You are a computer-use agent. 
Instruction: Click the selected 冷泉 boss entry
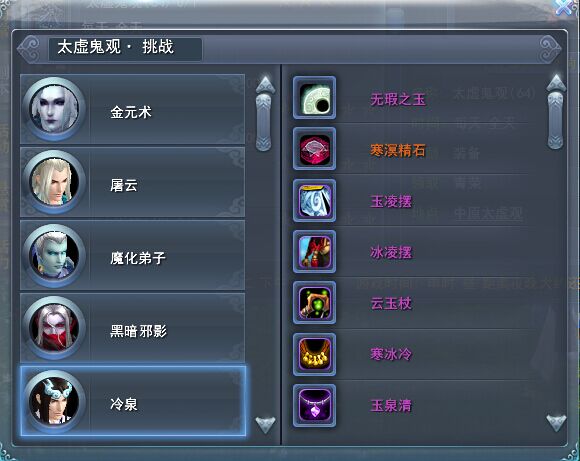[x=133, y=401]
